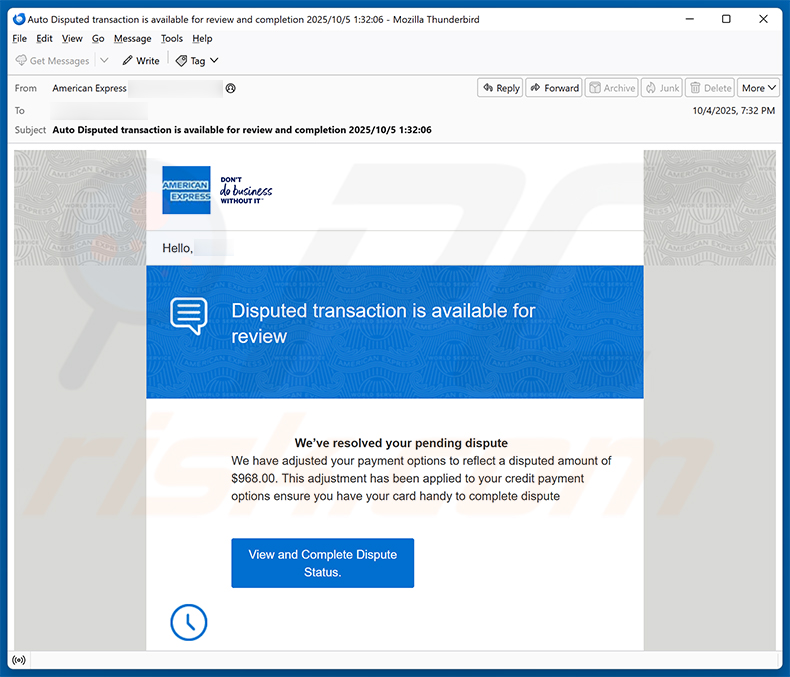Viewport: 790px width, 677px height.
Task: Click the 'Don't do business without it' slogan
Action: point(246,190)
